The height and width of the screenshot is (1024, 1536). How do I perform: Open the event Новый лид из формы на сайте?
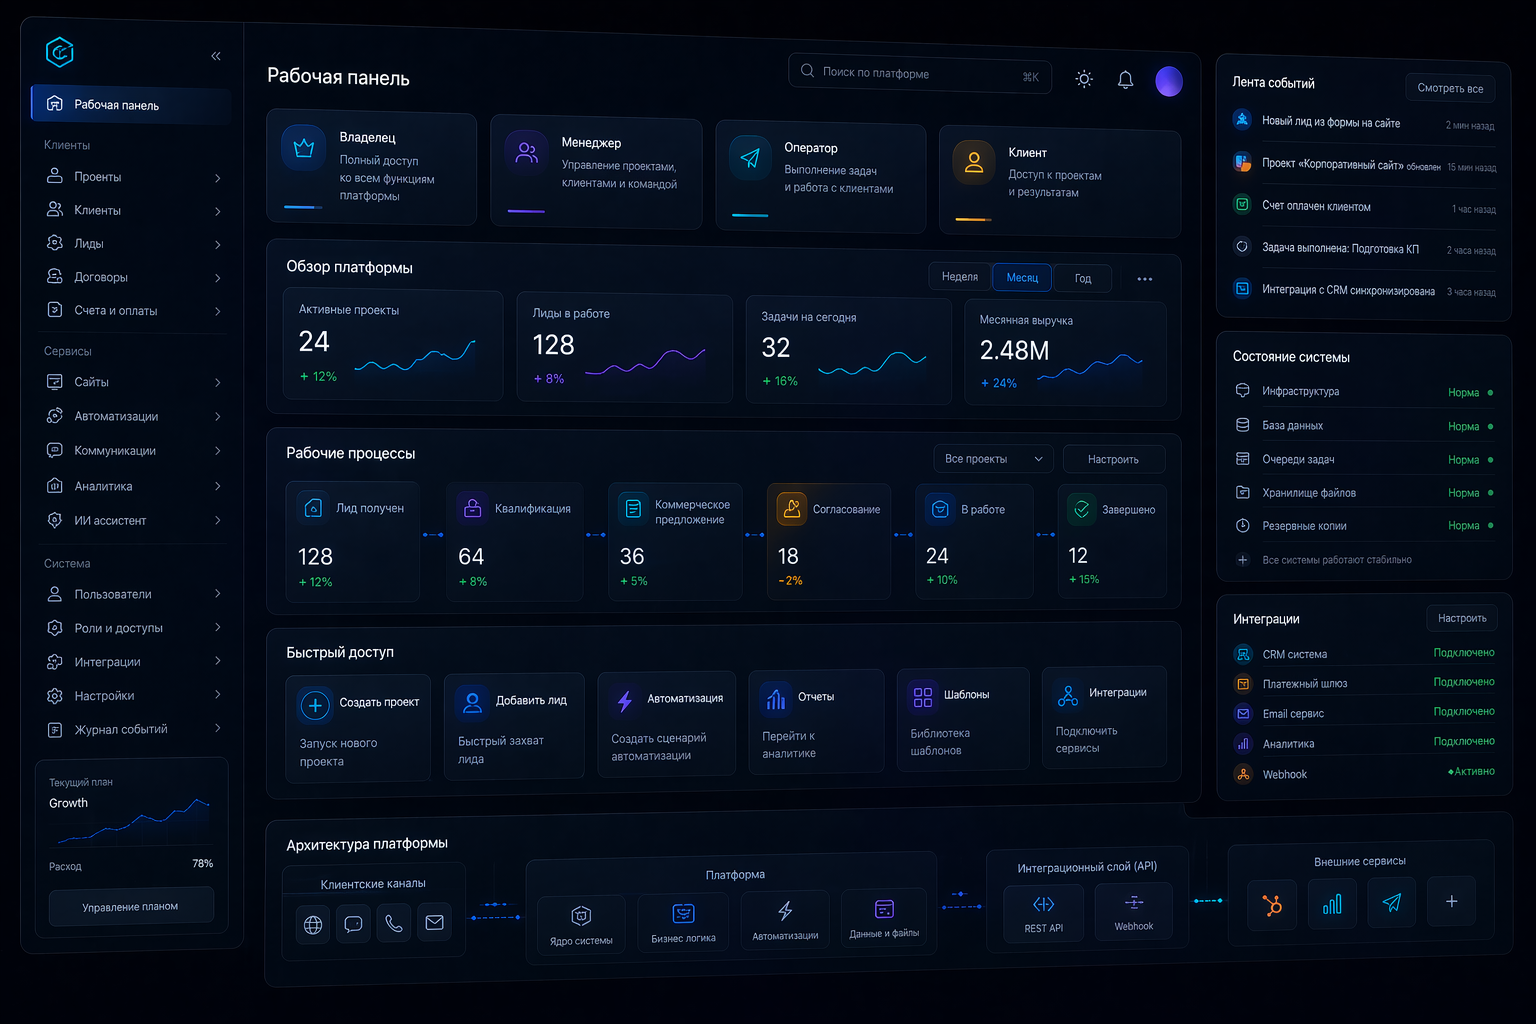pyautogui.click(x=1364, y=122)
